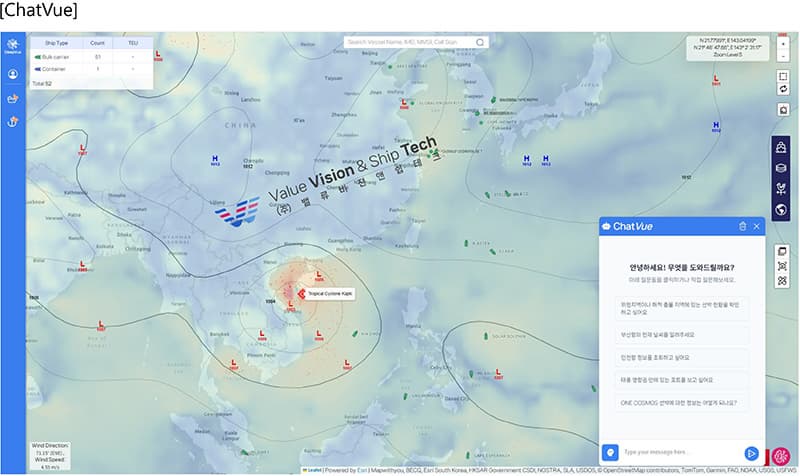Click the Tropical Cyclone Kajiki label
Screen dimensions: 800x476
320,293
